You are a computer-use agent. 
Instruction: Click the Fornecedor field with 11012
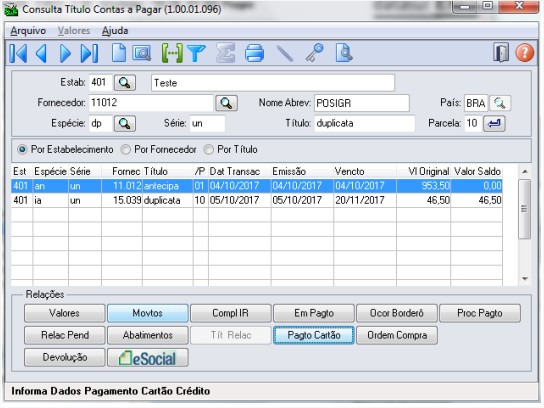click(151, 103)
